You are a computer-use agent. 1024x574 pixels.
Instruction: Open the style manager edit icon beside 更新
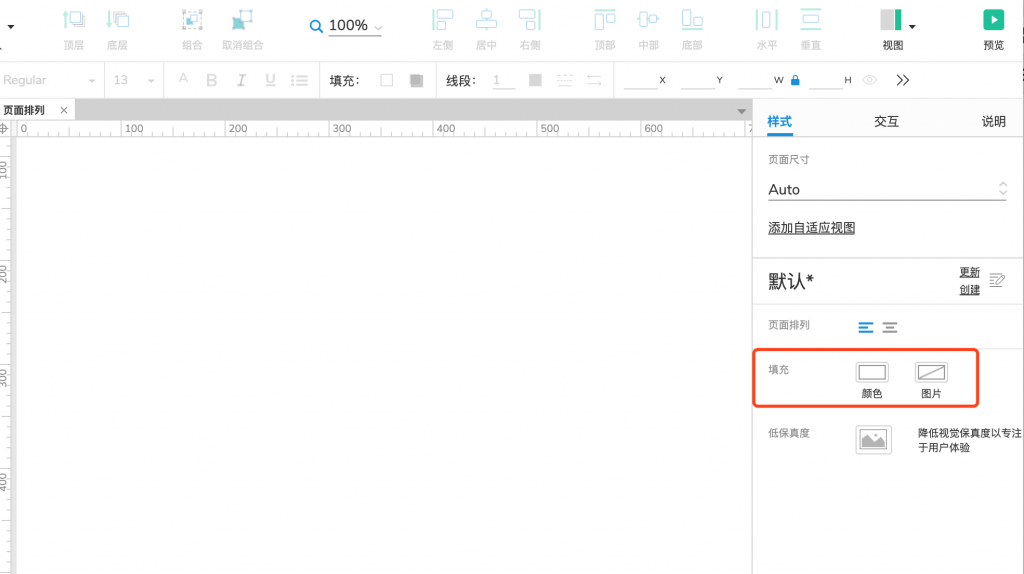(x=996, y=280)
